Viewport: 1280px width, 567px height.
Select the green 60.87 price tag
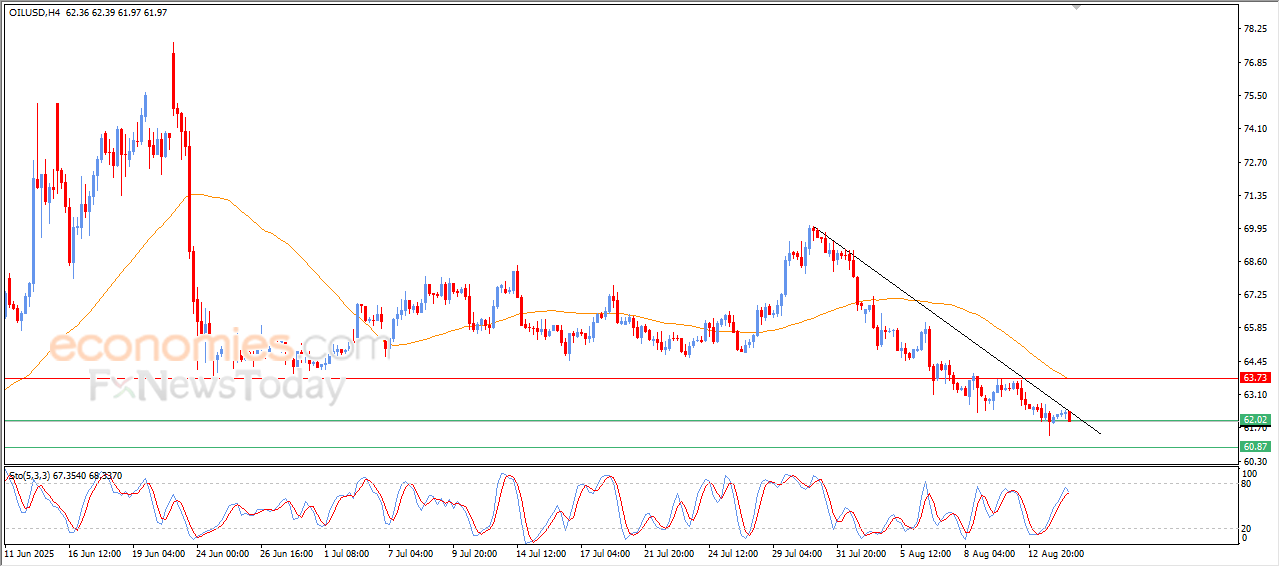pos(1255,446)
